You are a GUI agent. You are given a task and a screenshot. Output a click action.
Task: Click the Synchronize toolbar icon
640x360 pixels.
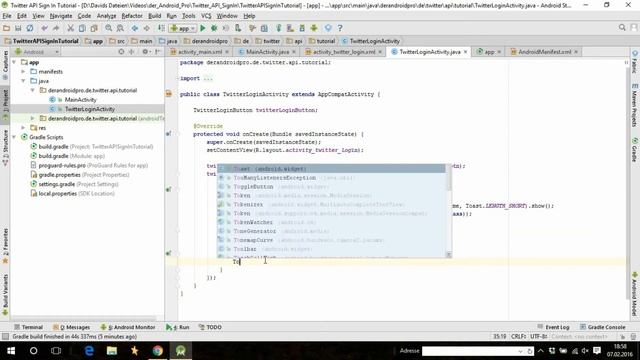(30, 28)
